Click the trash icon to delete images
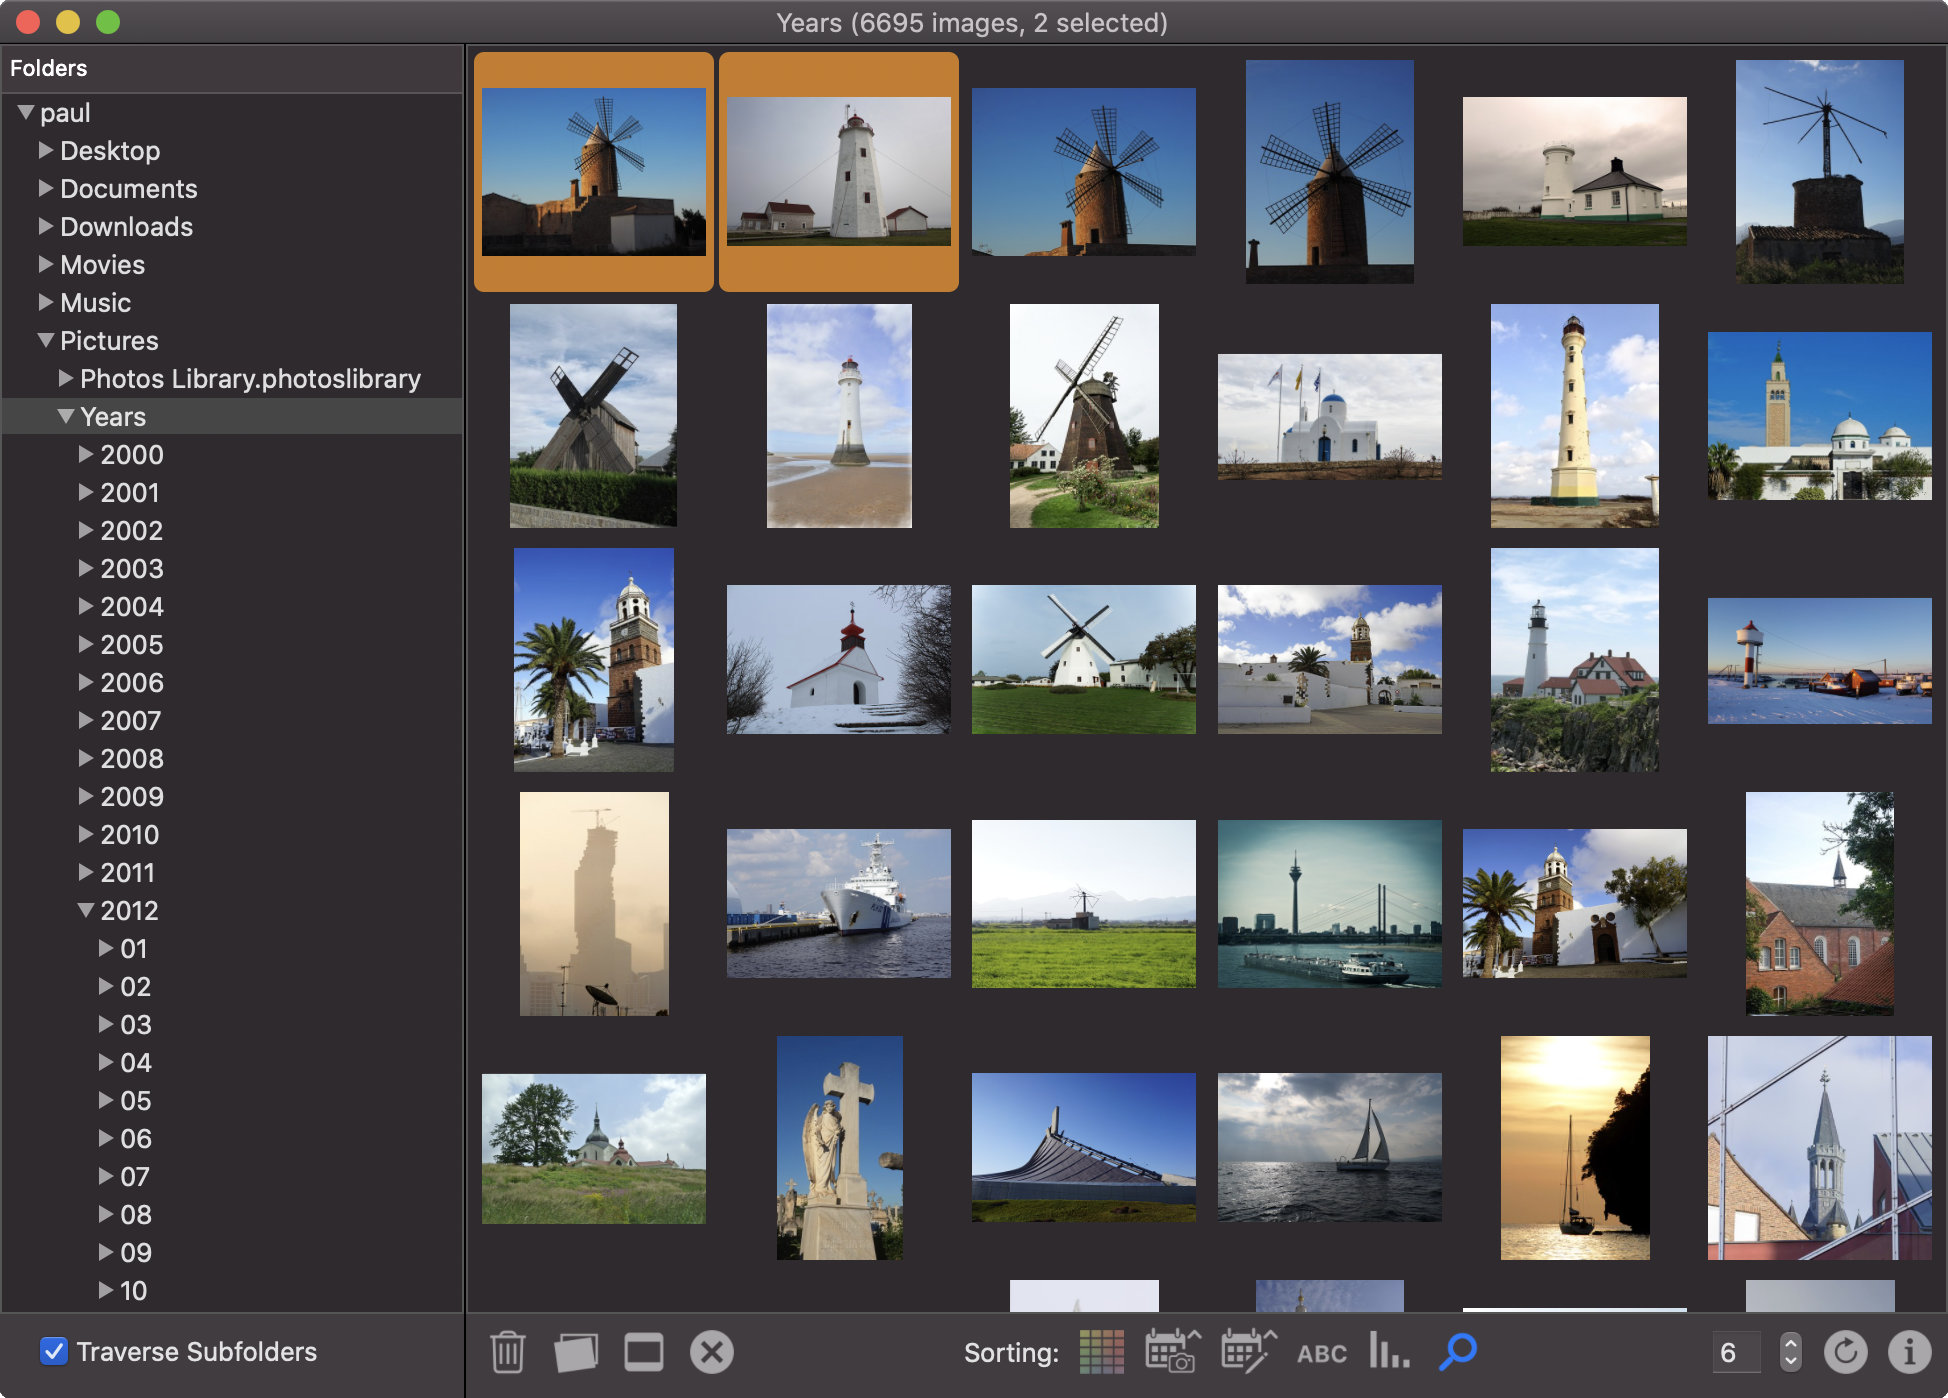1948x1398 pixels. [507, 1352]
